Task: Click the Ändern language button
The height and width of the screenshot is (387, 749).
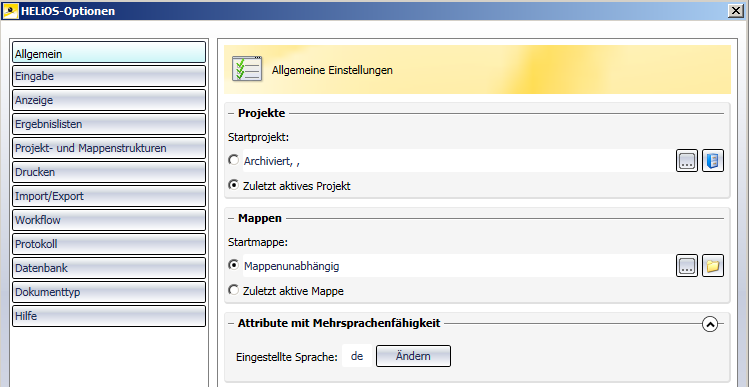Action: 413,356
